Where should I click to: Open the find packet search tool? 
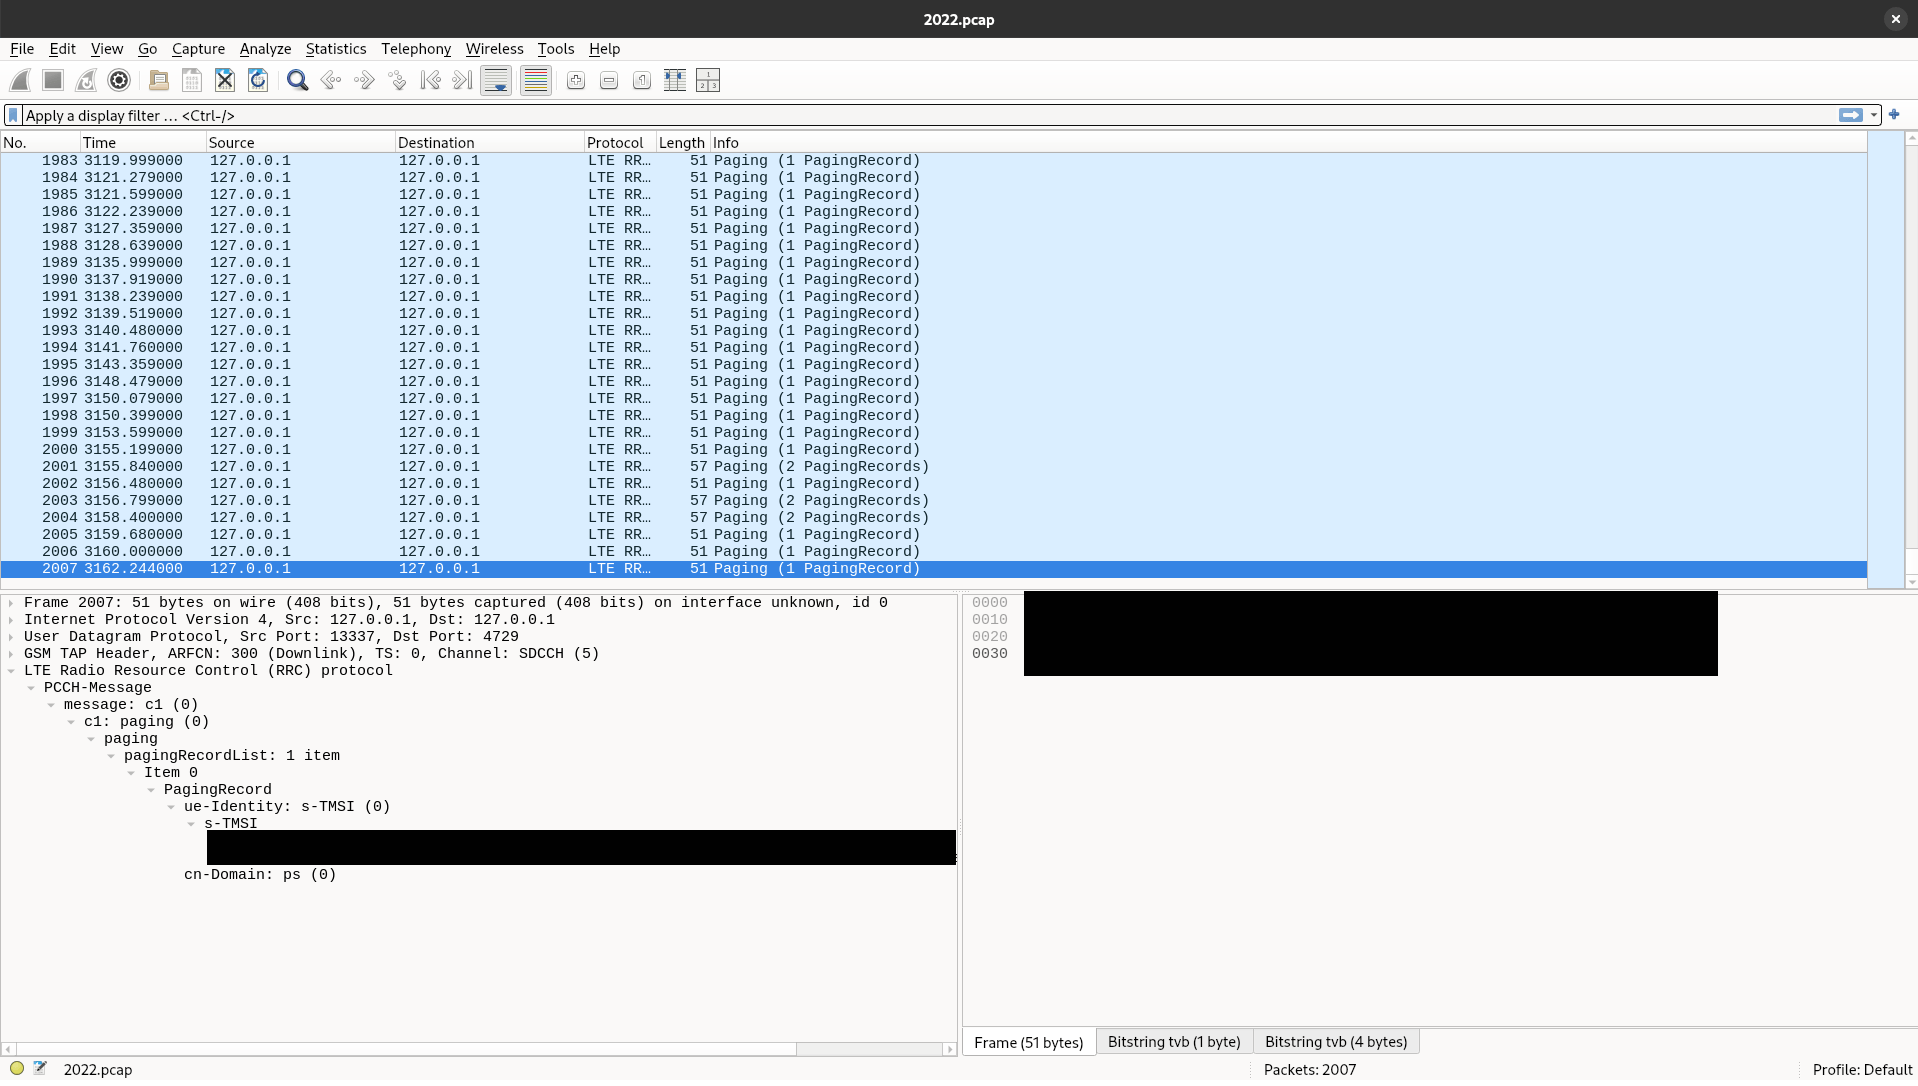coord(296,80)
